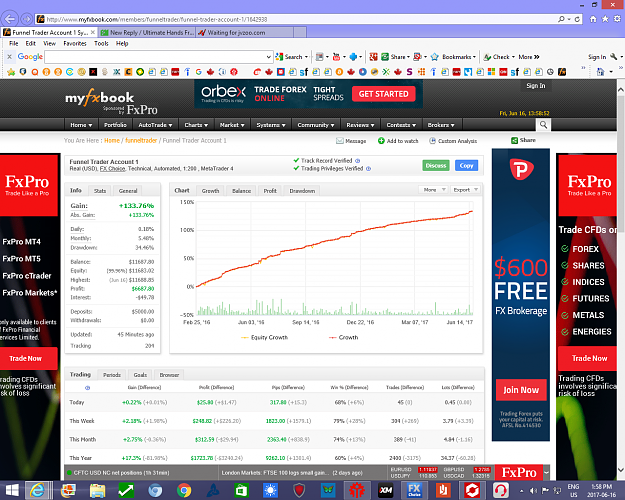Screen dimensions: 625x500
Task: Open the XM app on the taskbar
Action: click(385, 490)
